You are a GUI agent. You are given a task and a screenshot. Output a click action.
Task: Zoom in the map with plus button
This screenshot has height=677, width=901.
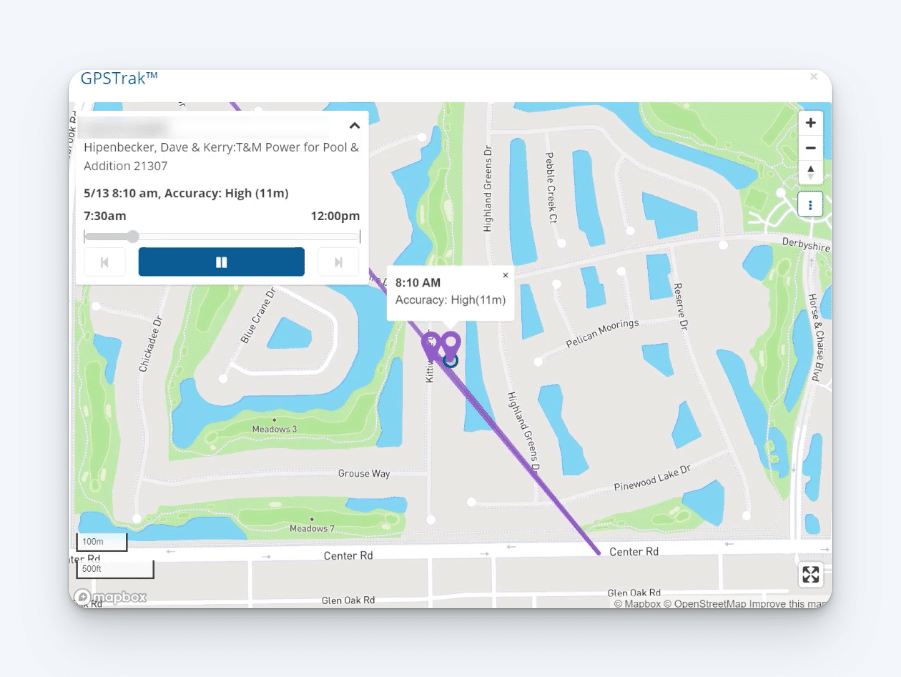[810, 123]
